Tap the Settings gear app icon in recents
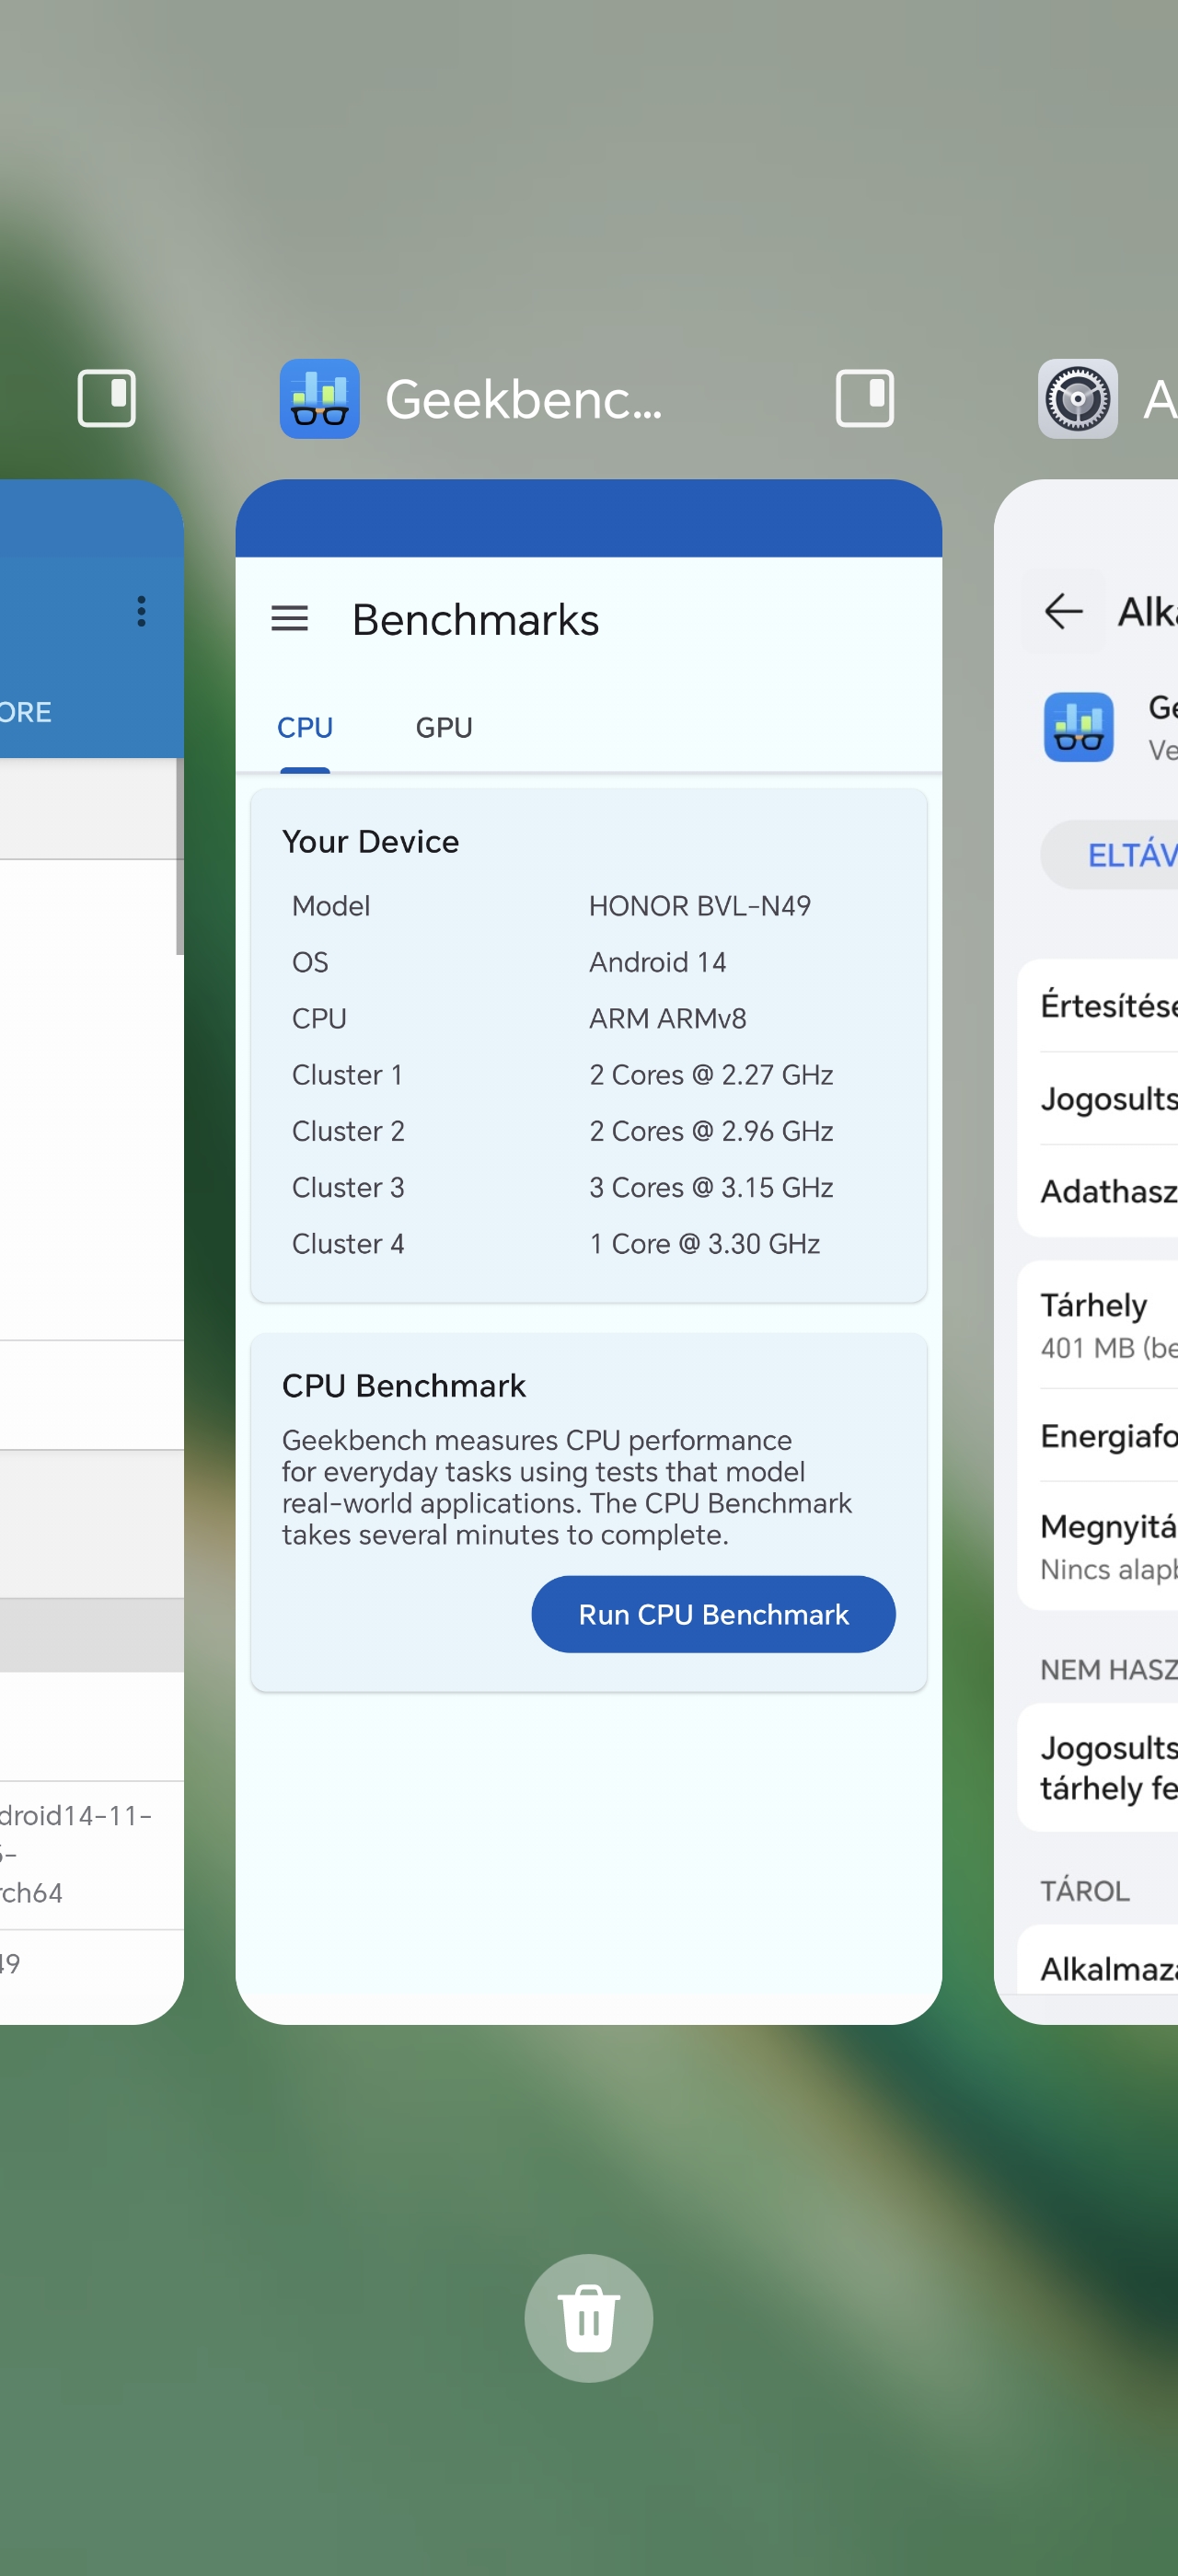The height and width of the screenshot is (2576, 1178). pyautogui.click(x=1077, y=398)
